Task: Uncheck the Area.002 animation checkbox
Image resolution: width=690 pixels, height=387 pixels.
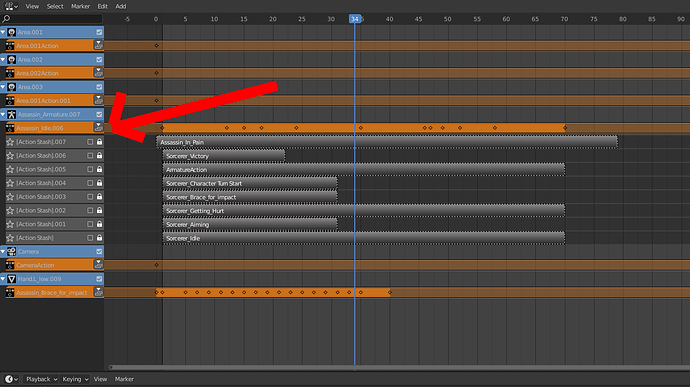Action: click(x=99, y=59)
